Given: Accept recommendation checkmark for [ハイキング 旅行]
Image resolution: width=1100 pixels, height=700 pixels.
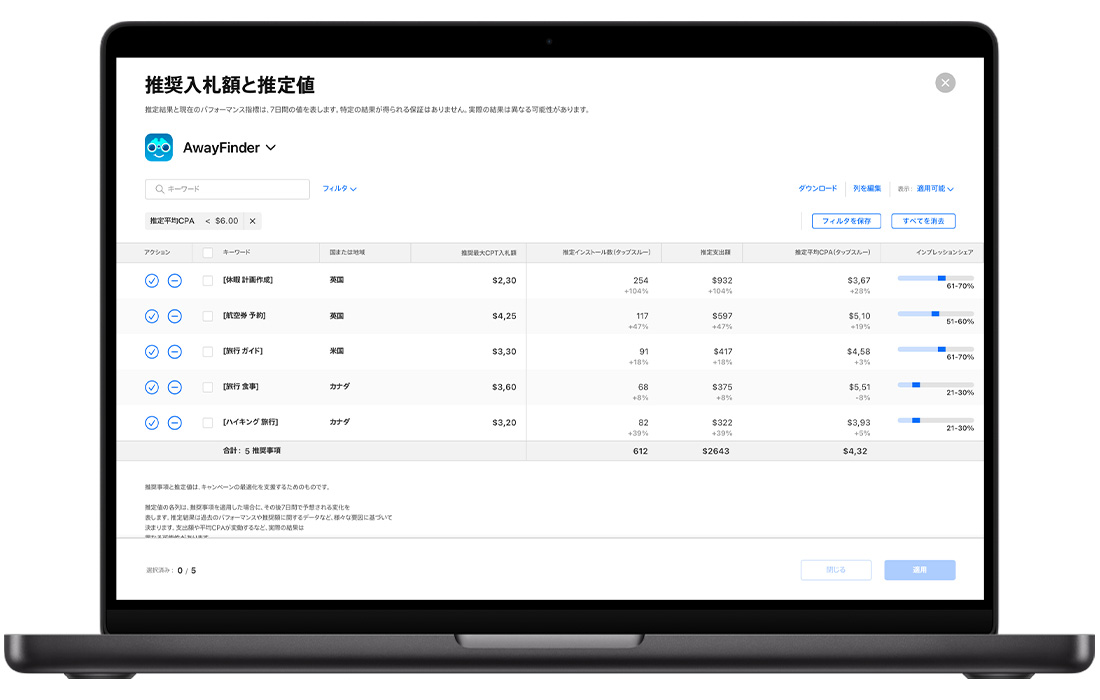Looking at the screenshot, I should coord(152,423).
